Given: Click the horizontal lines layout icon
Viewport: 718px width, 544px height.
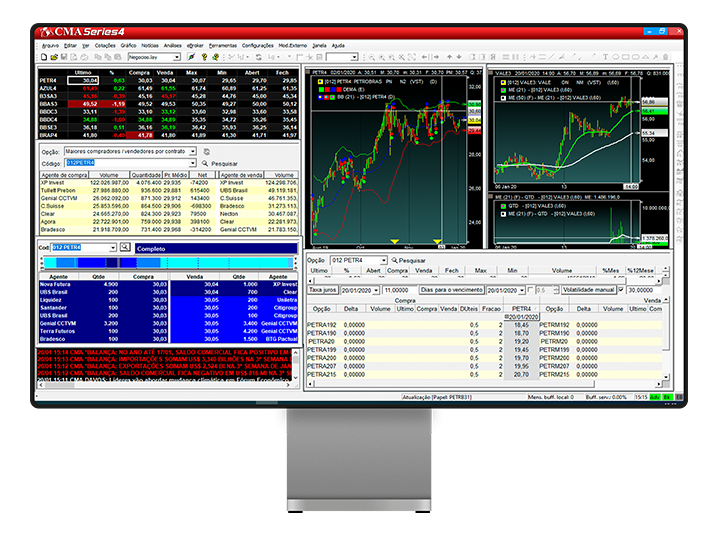Looking at the screenshot, I should [506, 57].
